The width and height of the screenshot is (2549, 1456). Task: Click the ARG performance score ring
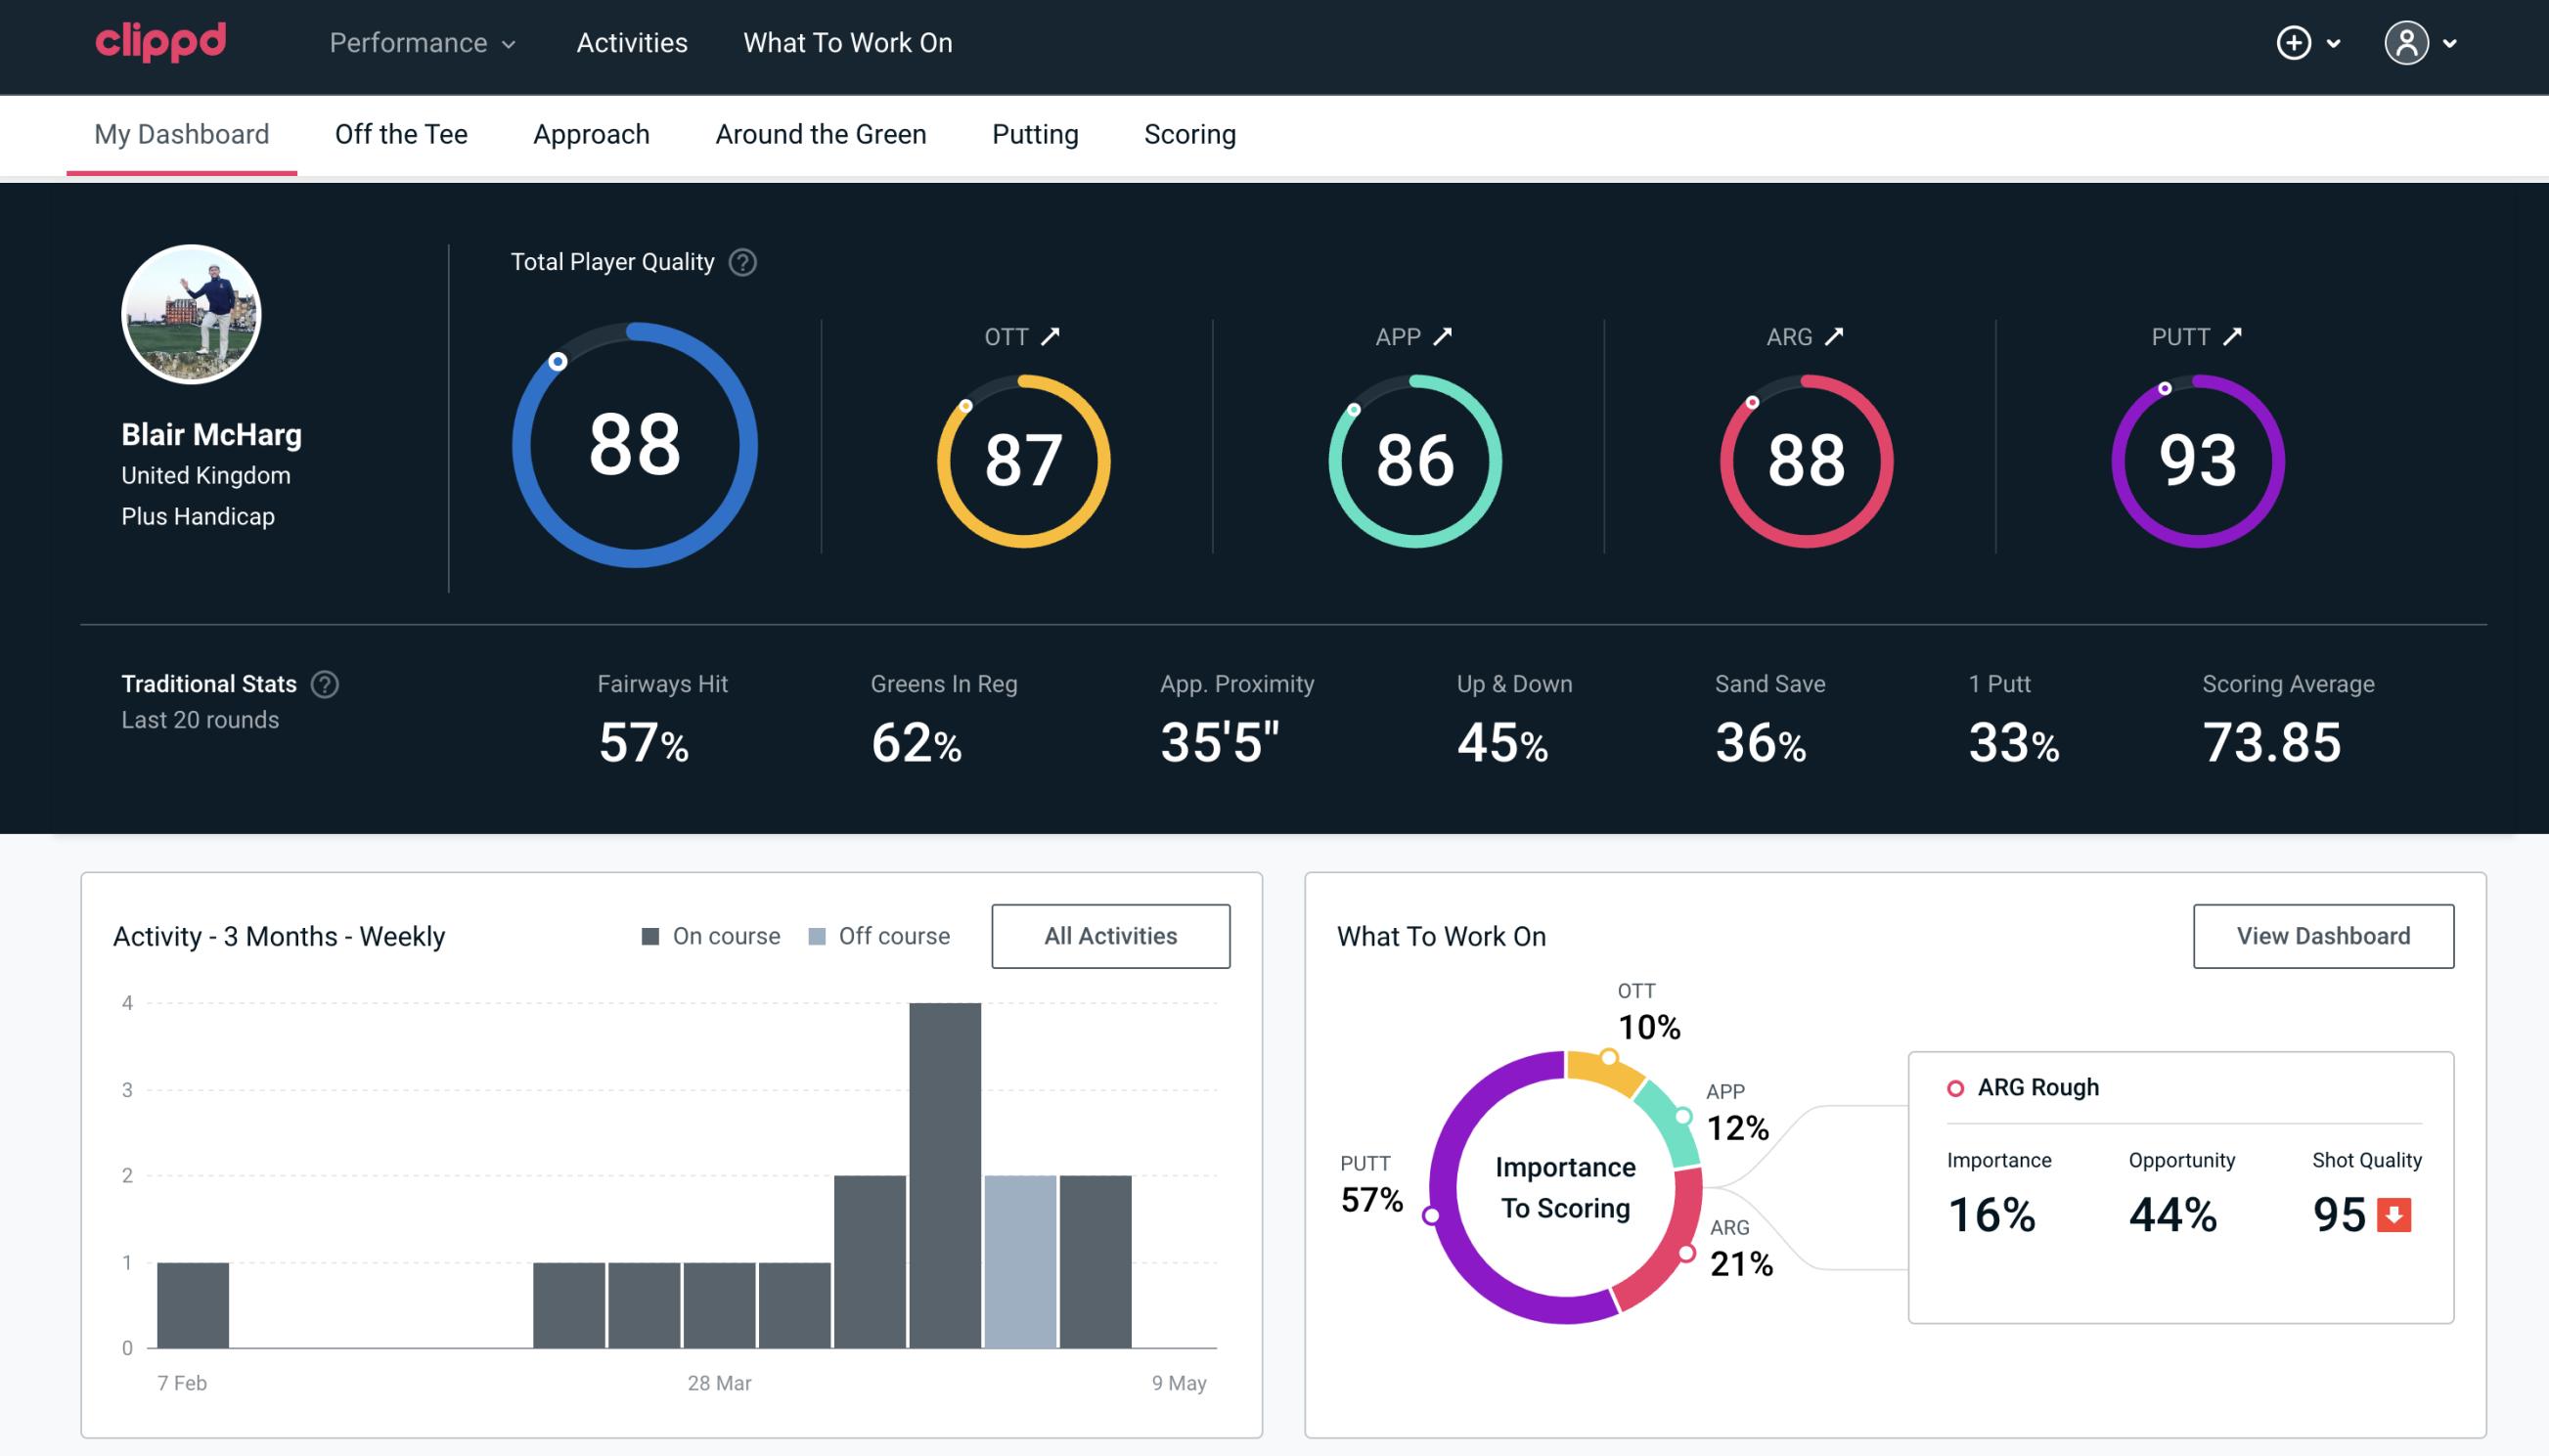(x=1805, y=457)
